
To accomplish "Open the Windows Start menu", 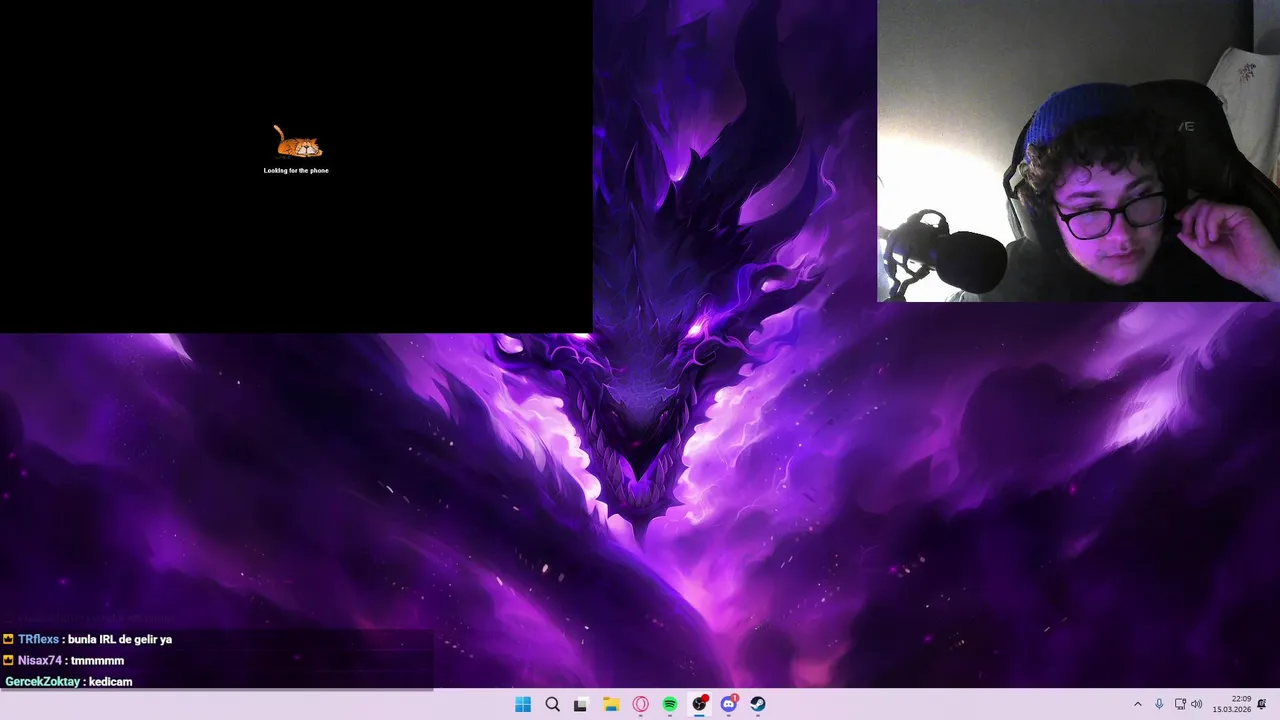I will pos(523,704).
